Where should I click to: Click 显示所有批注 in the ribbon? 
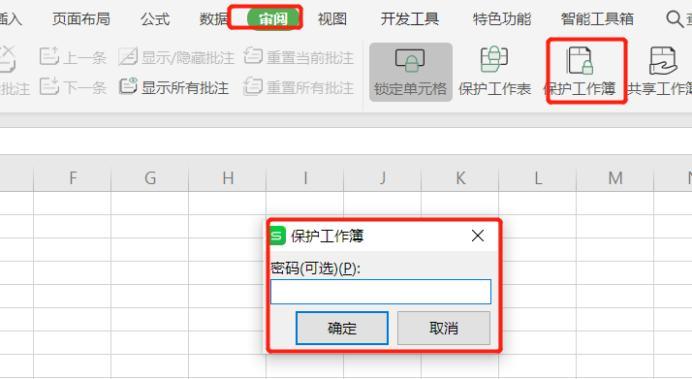(x=174, y=86)
